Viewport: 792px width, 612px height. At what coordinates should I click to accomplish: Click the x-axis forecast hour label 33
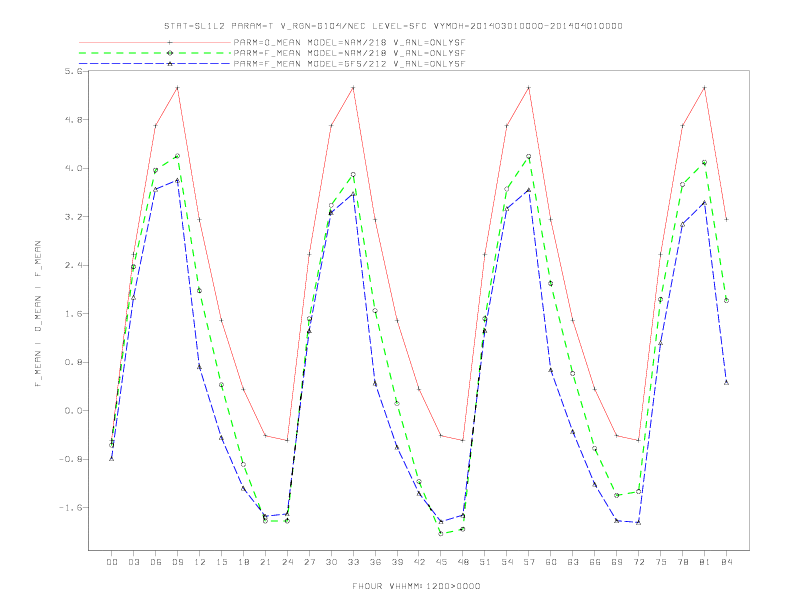(x=353, y=562)
